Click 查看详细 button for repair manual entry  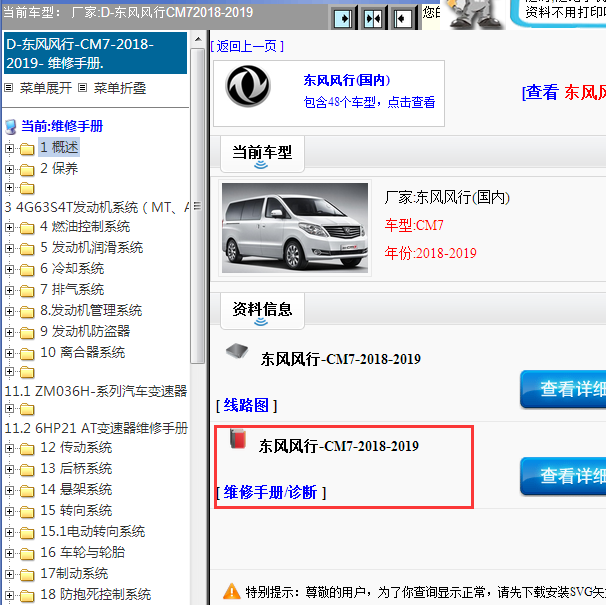point(563,476)
